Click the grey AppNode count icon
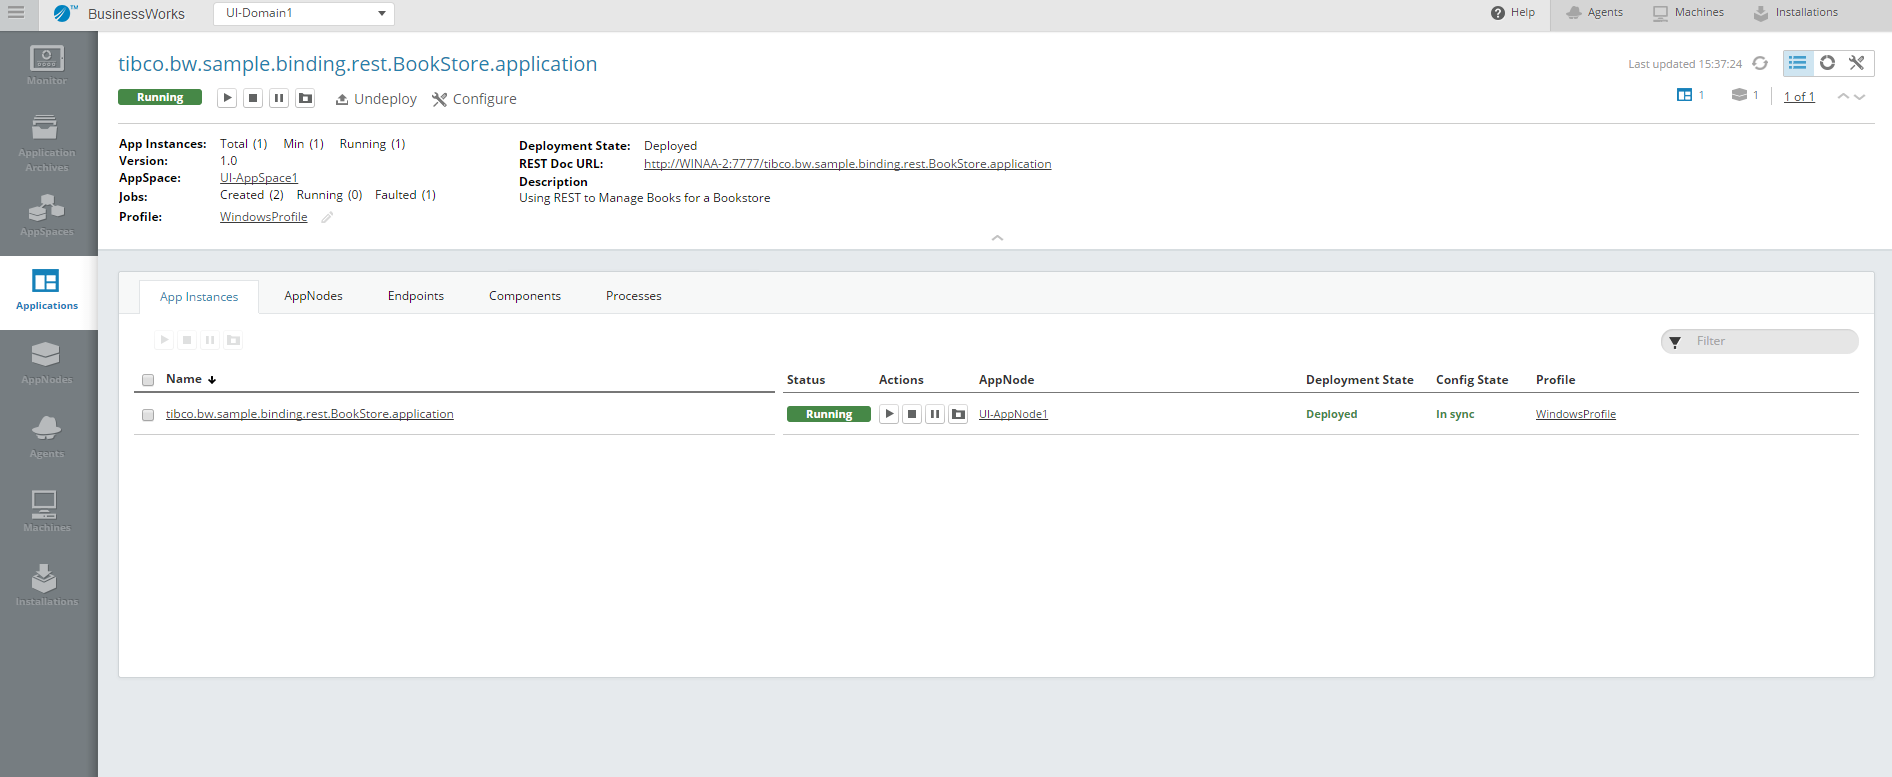The image size is (1892, 777). tap(1739, 95)
